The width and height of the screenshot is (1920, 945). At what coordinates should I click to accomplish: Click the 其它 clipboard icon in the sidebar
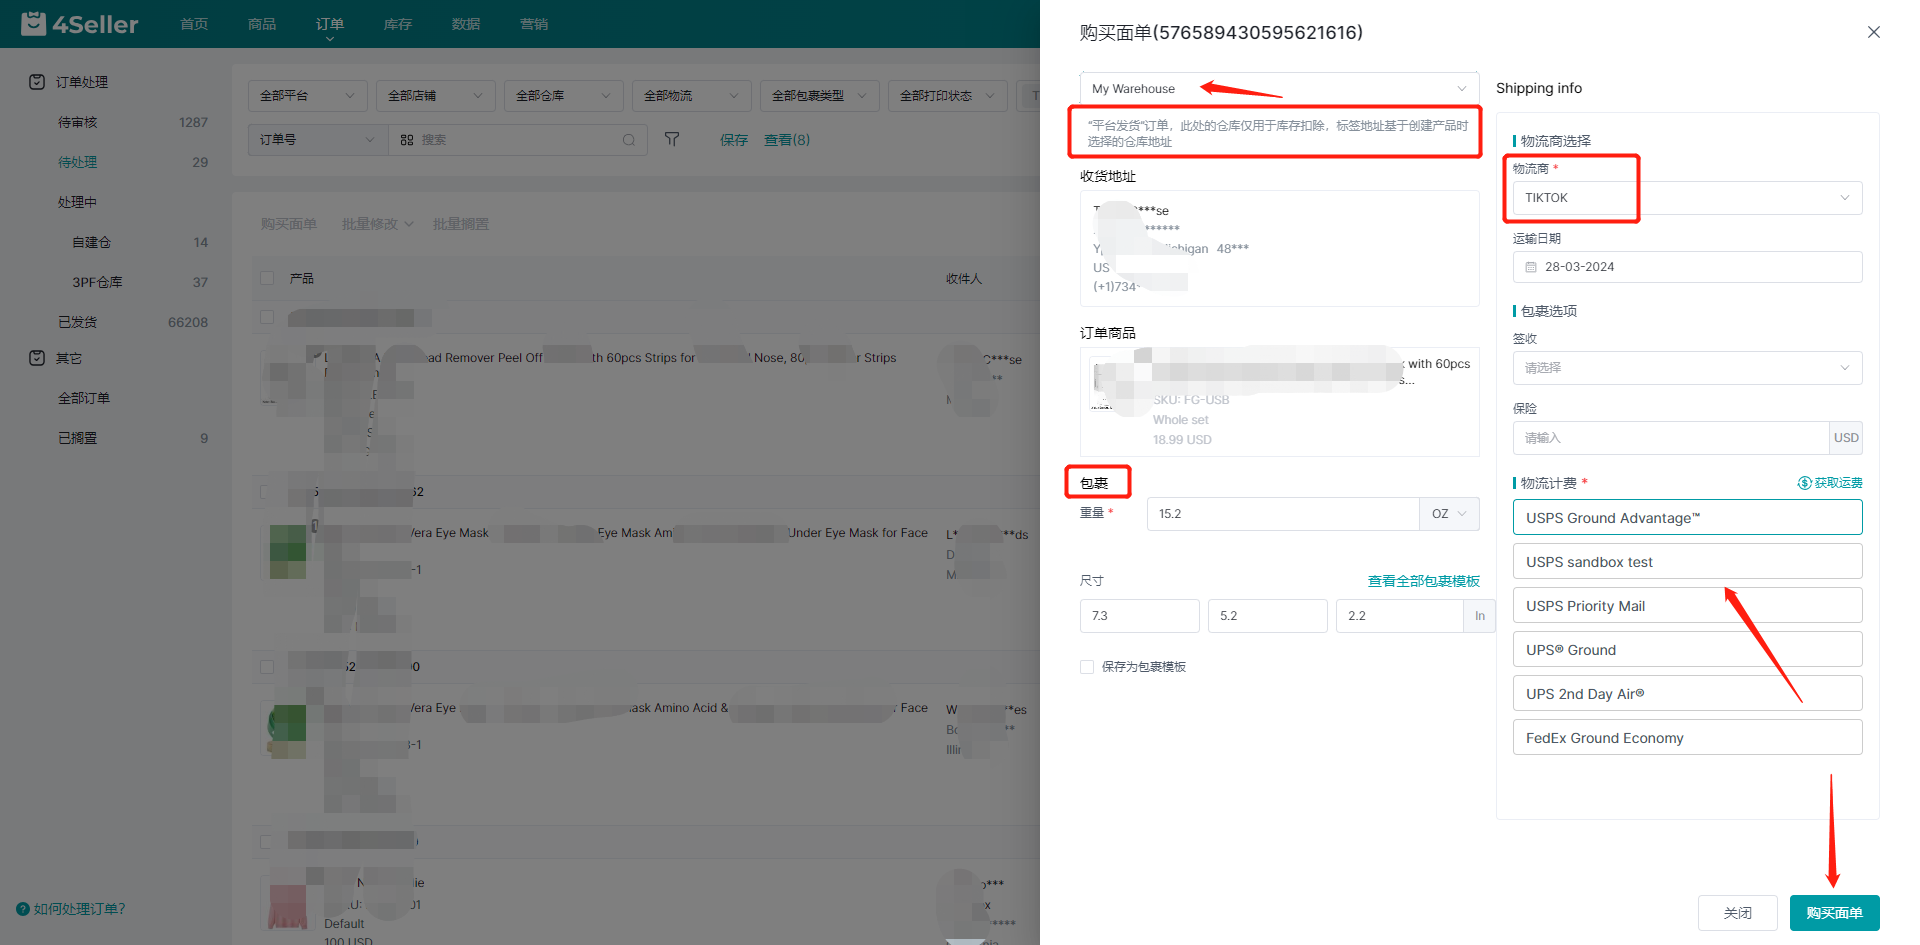click(x=37, y=358)
